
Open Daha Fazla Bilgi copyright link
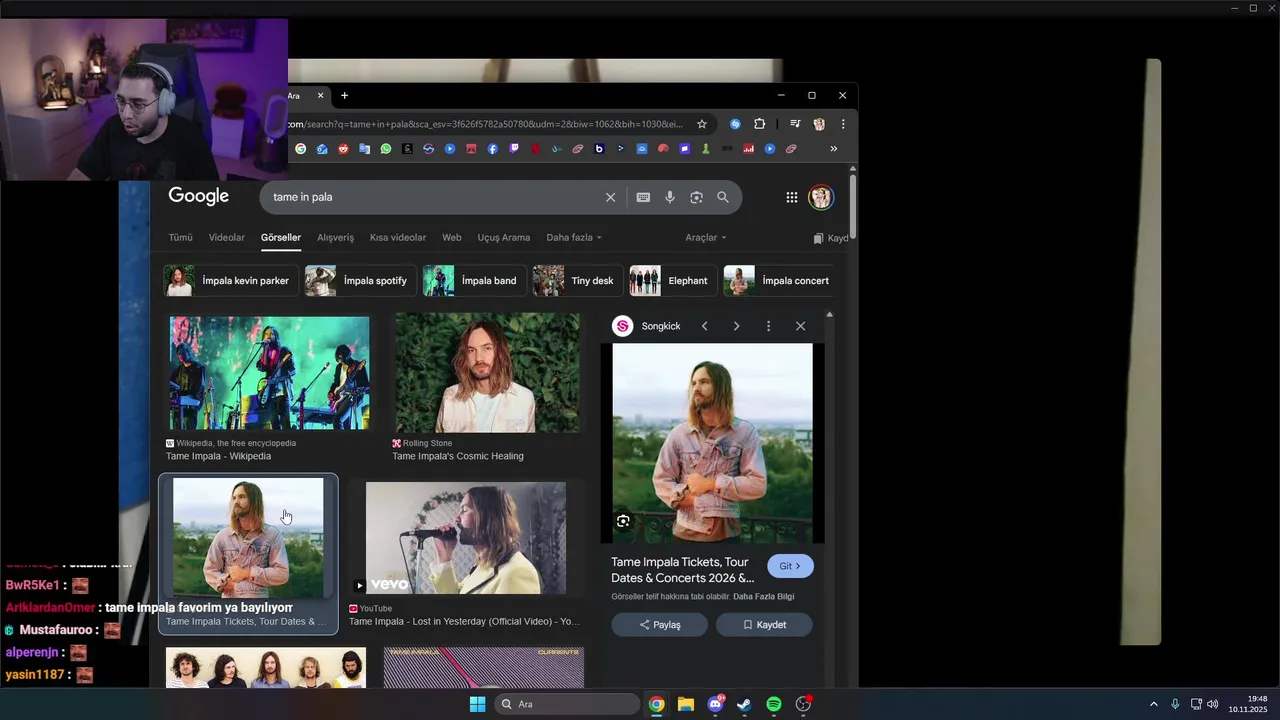point(764,597)
